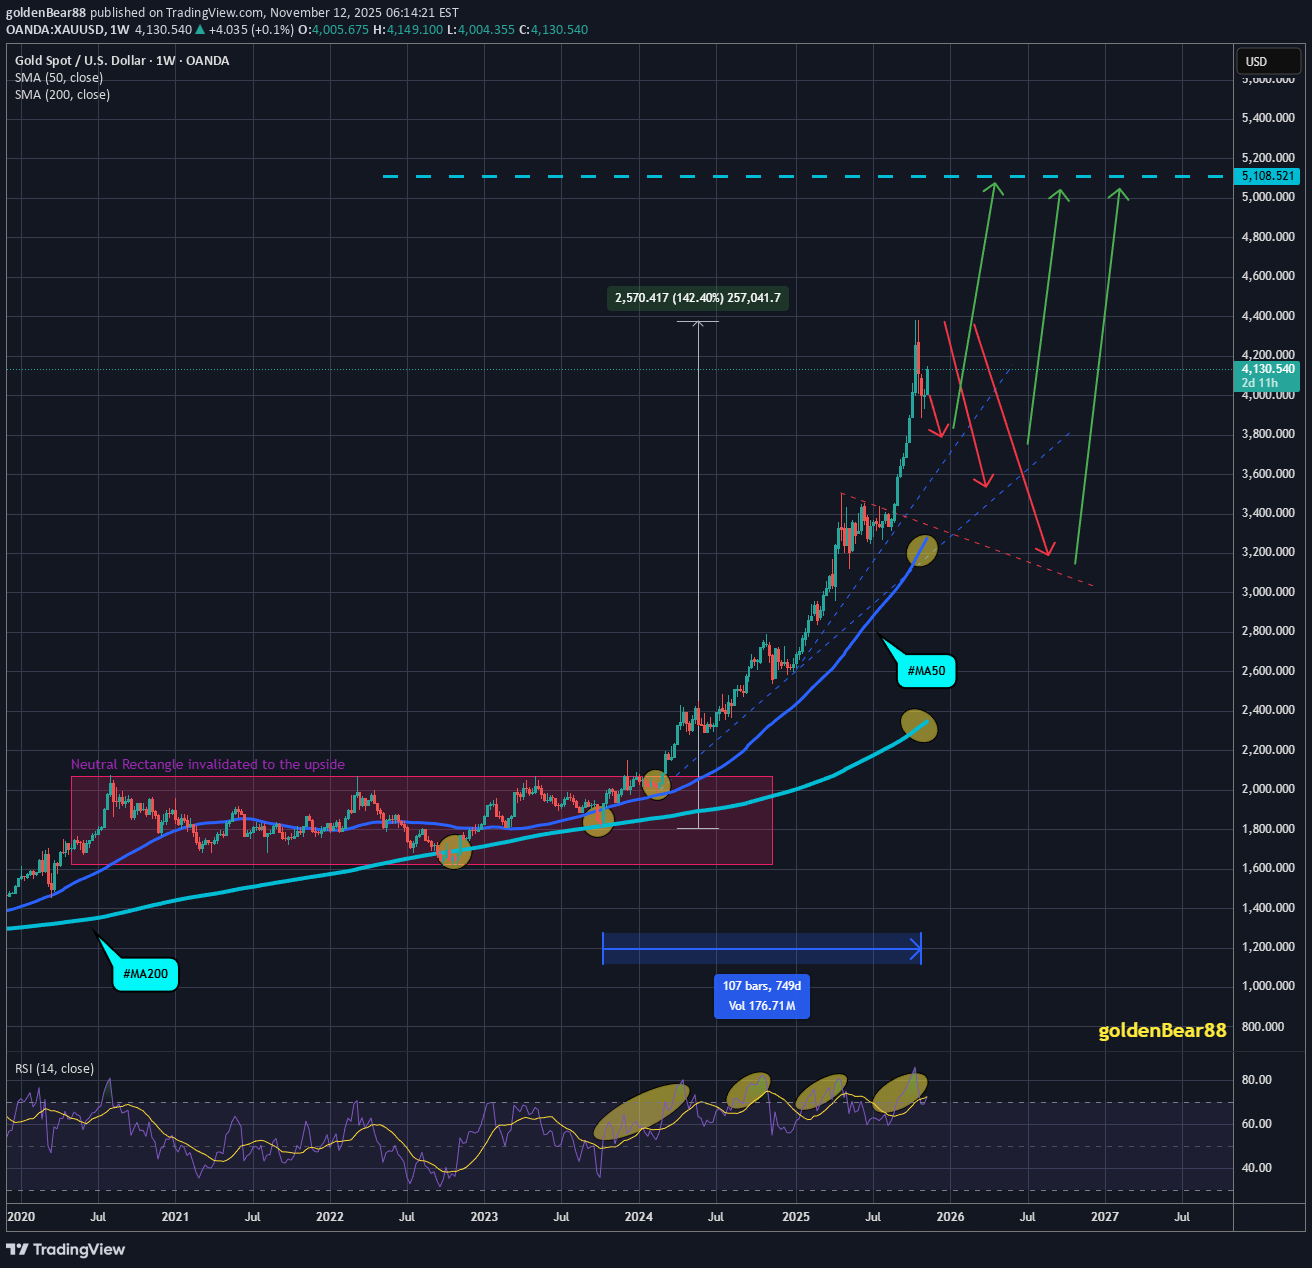The image size is (1312, 1268).
Task: Click the current price label 4,130.540
Action: [1266, 369]
